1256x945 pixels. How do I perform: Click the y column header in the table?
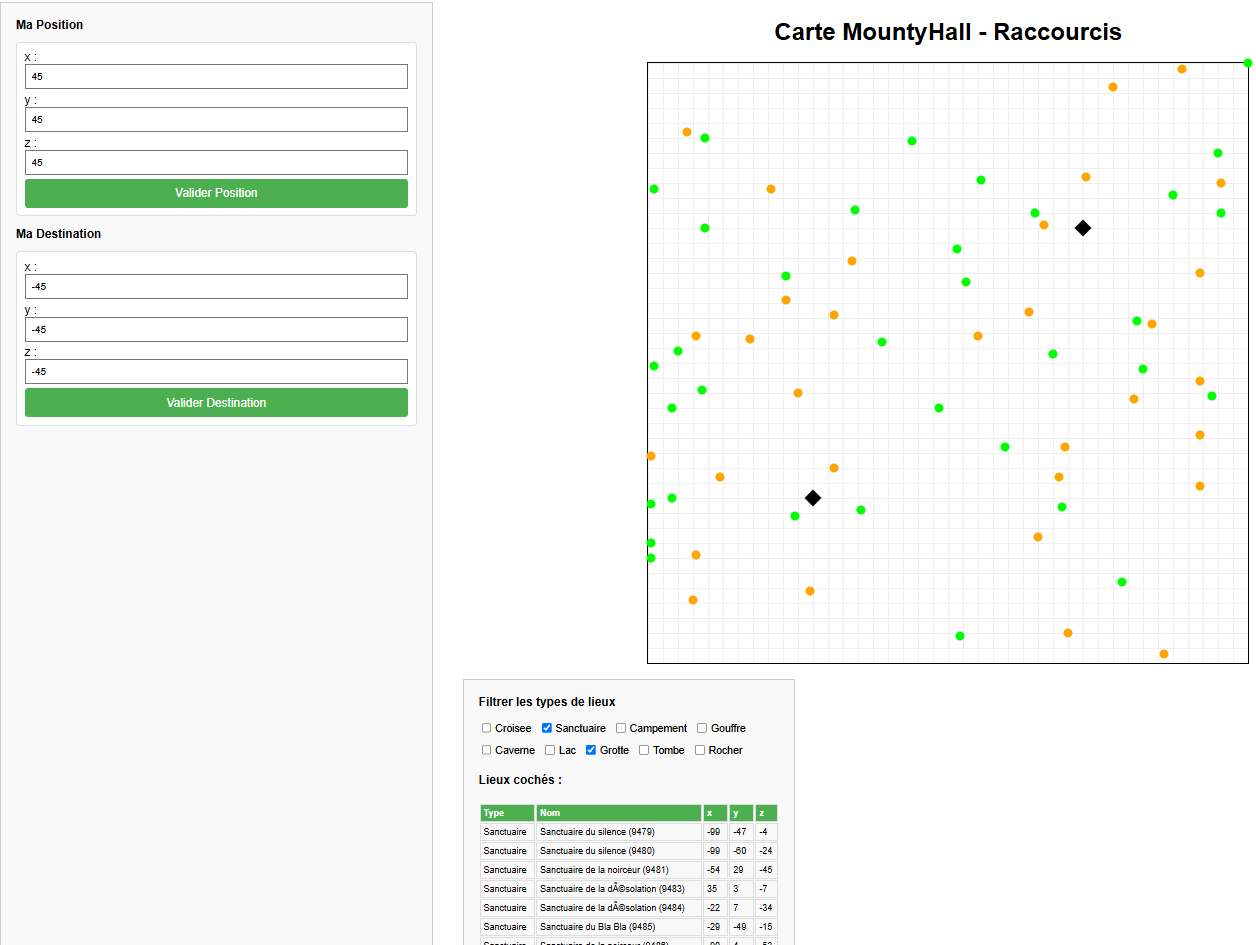coord(740,813)
